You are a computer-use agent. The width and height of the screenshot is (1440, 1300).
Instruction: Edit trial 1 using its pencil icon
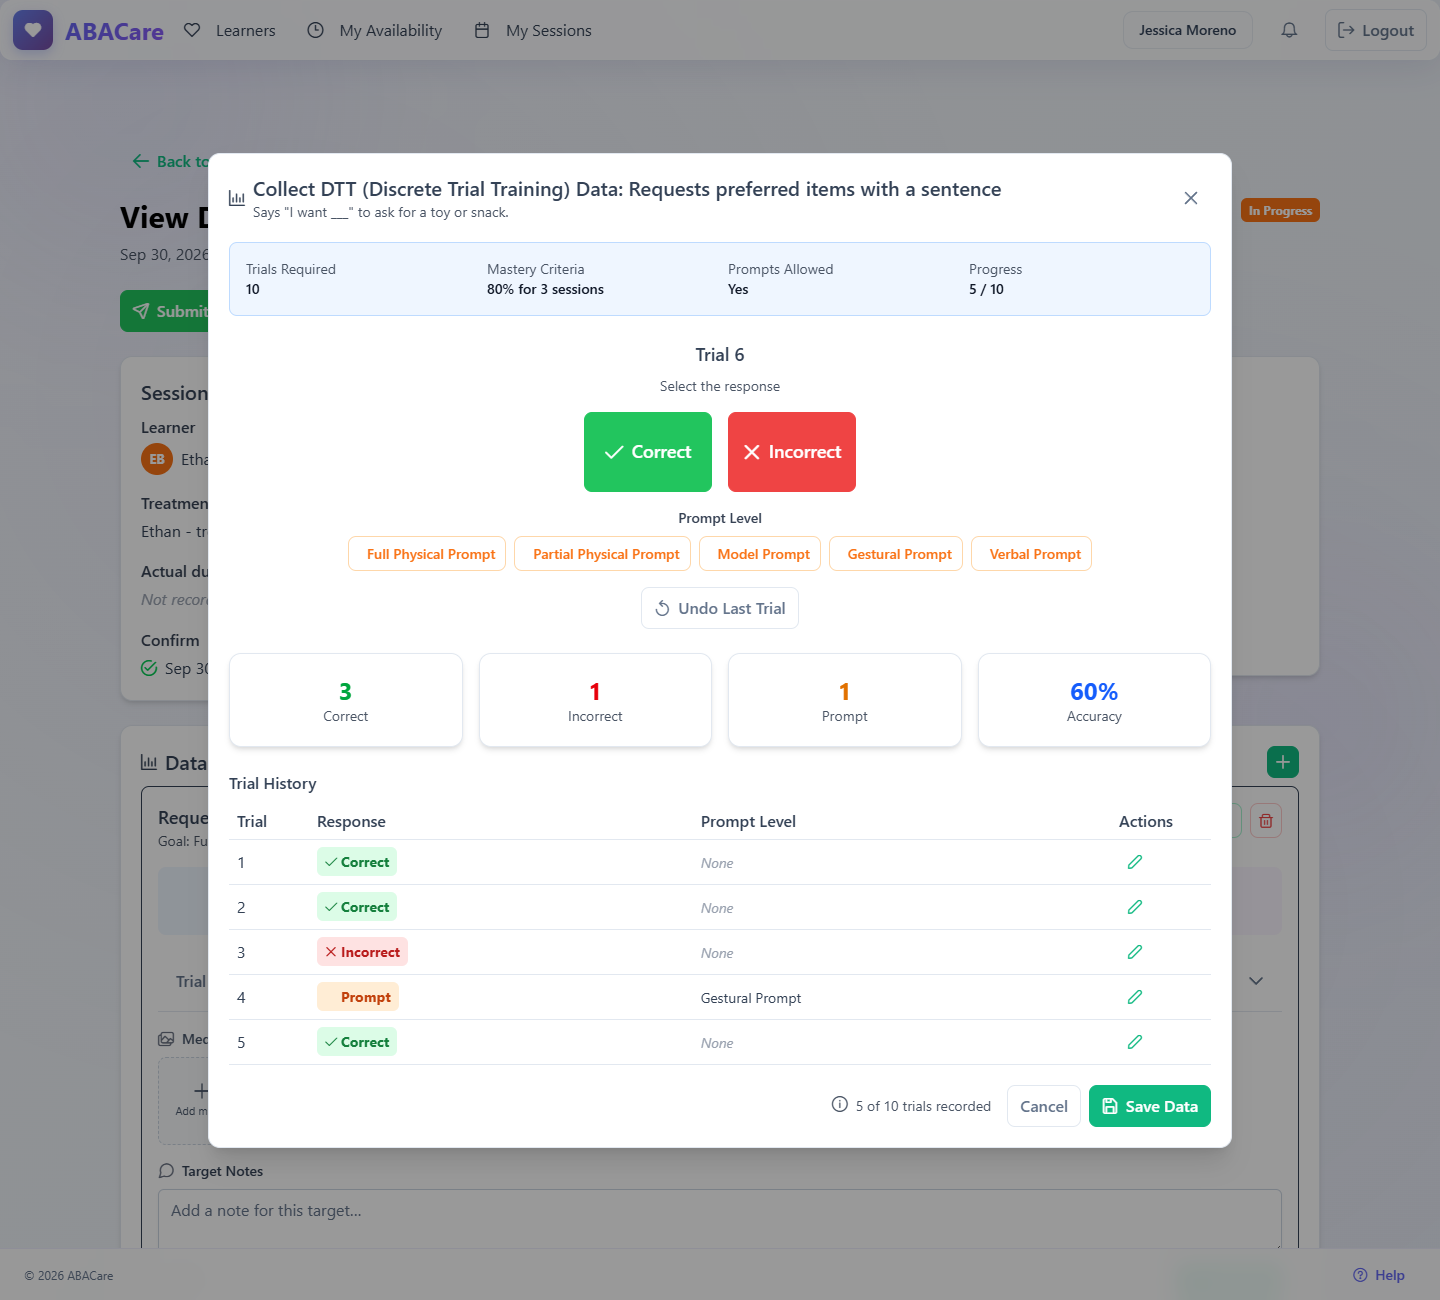point(1135,862)
